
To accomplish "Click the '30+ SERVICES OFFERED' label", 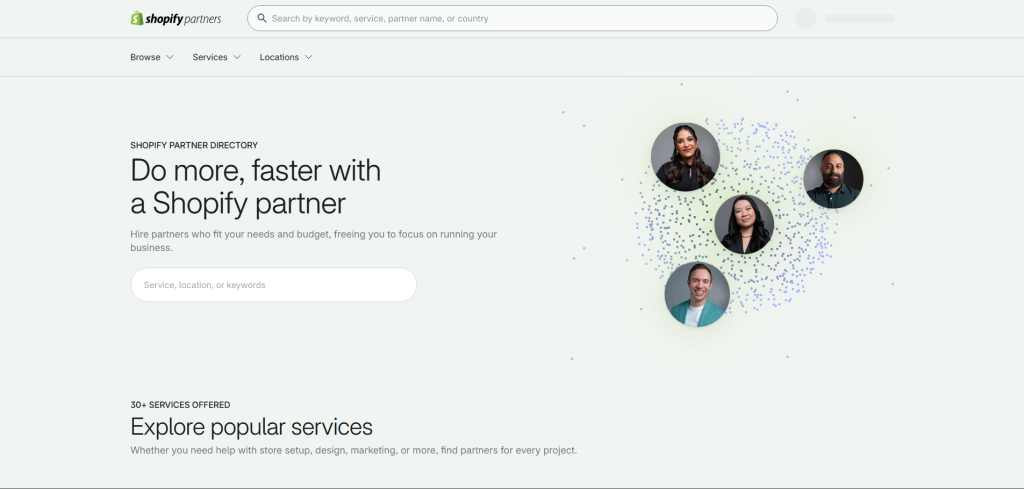I will point(180,405).
